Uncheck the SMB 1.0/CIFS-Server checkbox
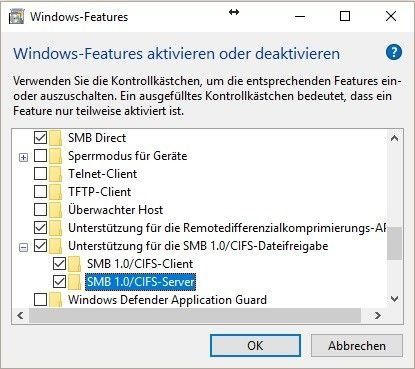Viewport: 415px width, 369px height. pyautogui.click(x=59, y=282)
